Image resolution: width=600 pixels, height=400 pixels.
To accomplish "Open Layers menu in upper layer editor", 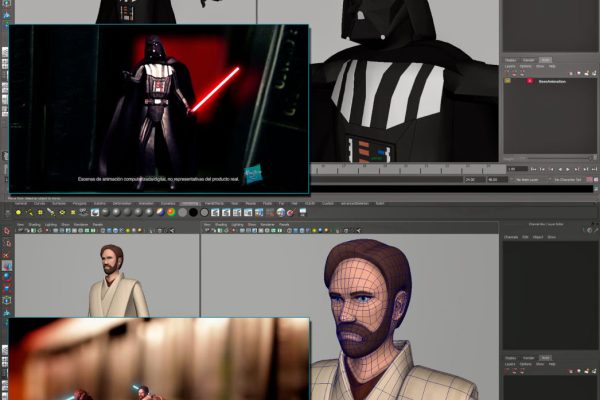I will click(x=510, y=66).
